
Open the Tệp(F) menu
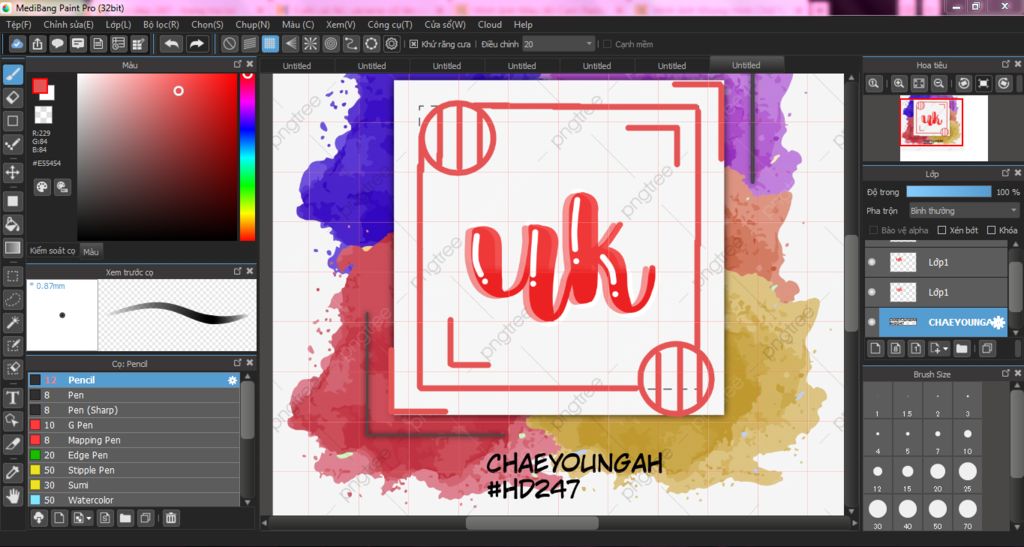(x=18, y=25)
